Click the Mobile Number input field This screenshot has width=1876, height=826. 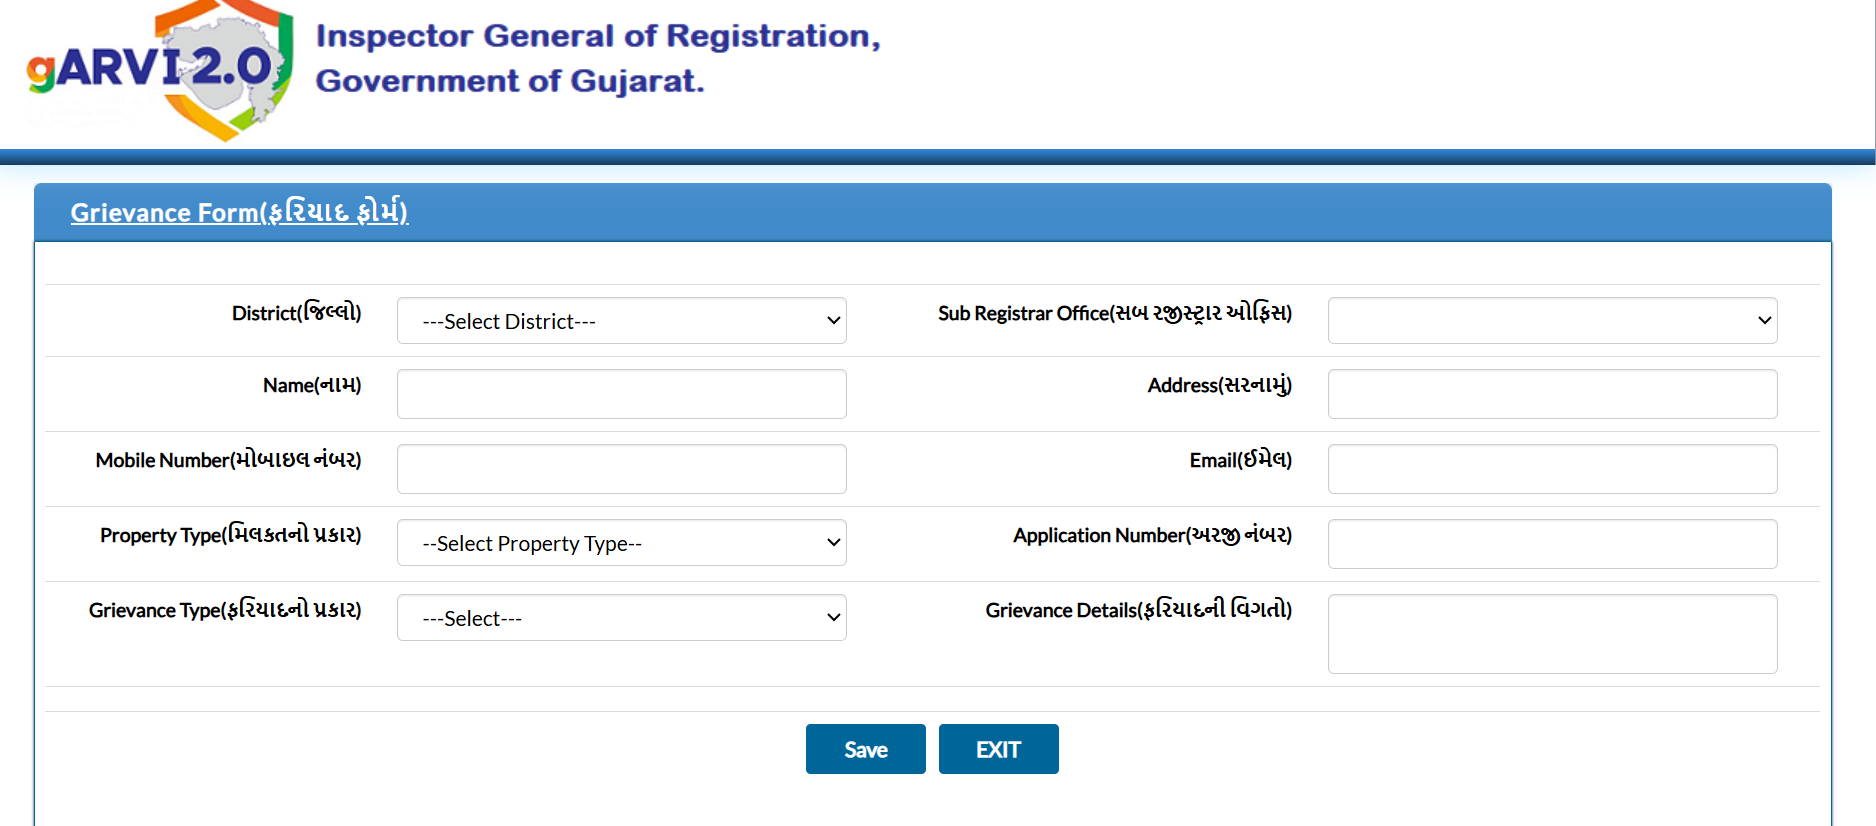pos(621,469)
